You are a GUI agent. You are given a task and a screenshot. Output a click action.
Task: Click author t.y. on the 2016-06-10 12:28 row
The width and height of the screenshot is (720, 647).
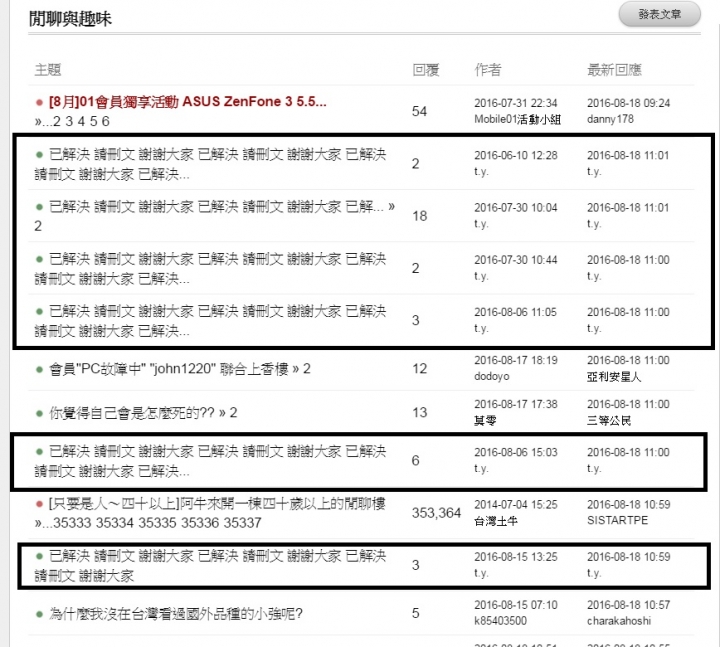481,172
